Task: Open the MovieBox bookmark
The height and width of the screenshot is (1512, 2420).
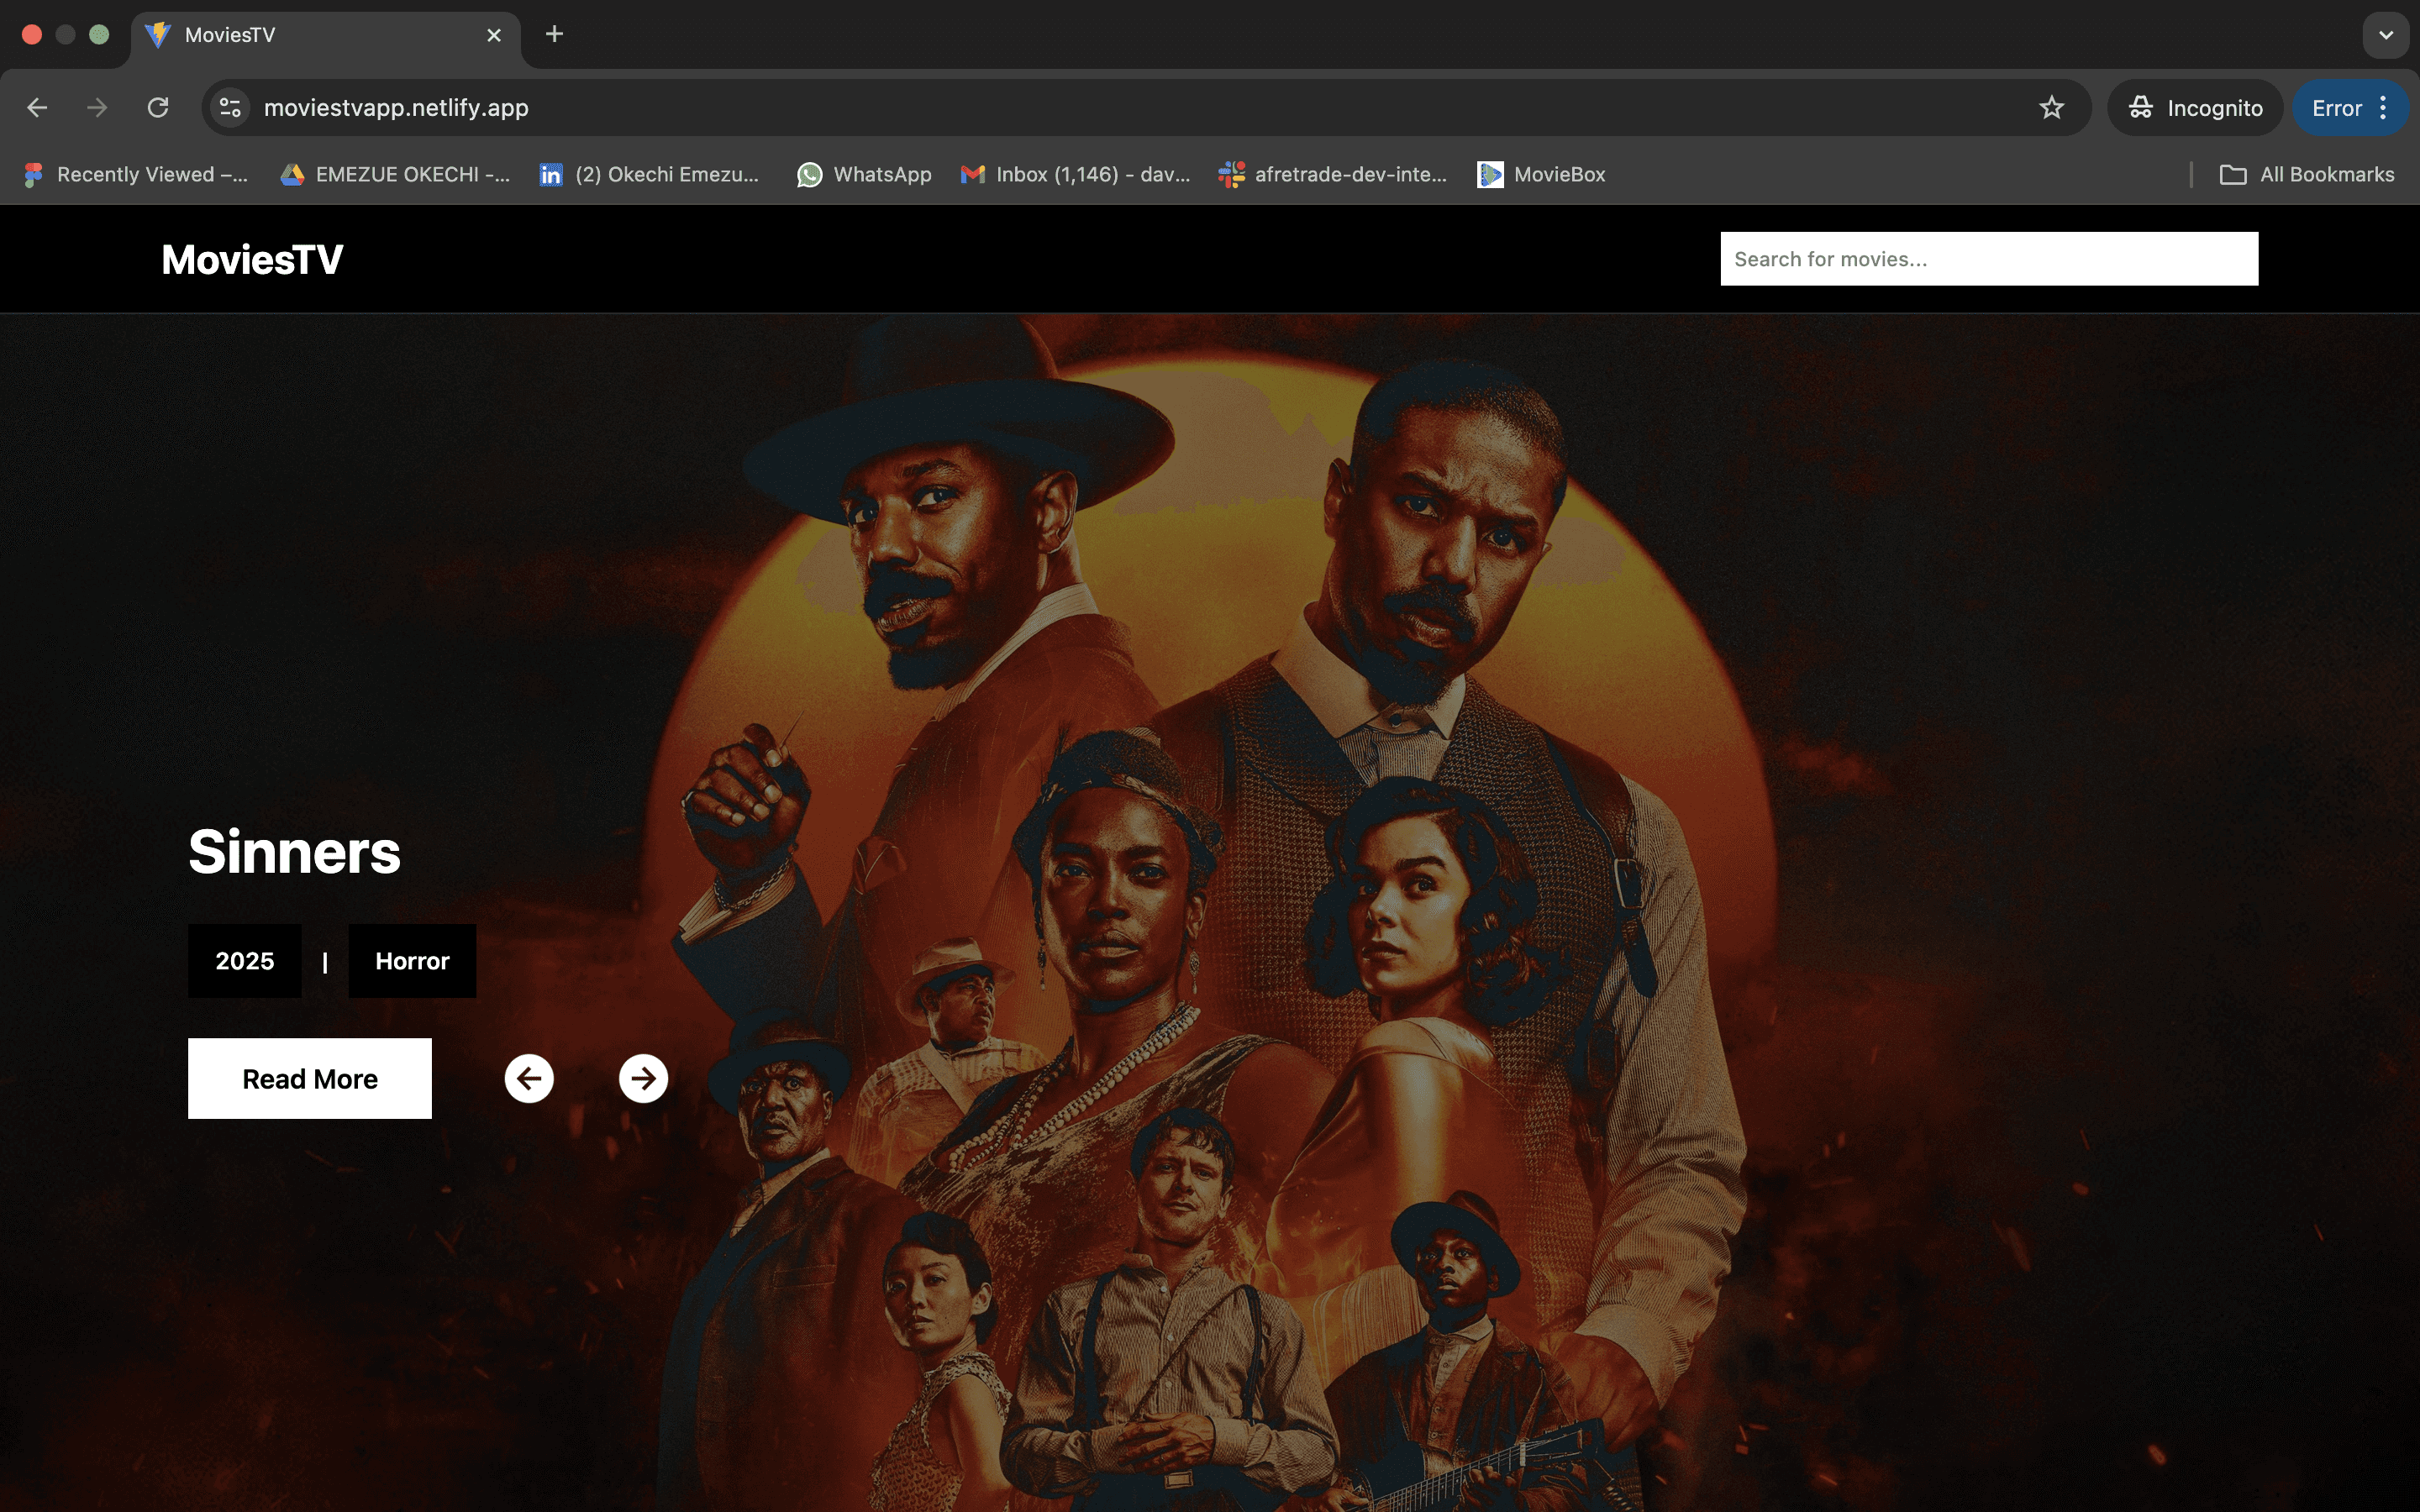Action: [1541, 175]
